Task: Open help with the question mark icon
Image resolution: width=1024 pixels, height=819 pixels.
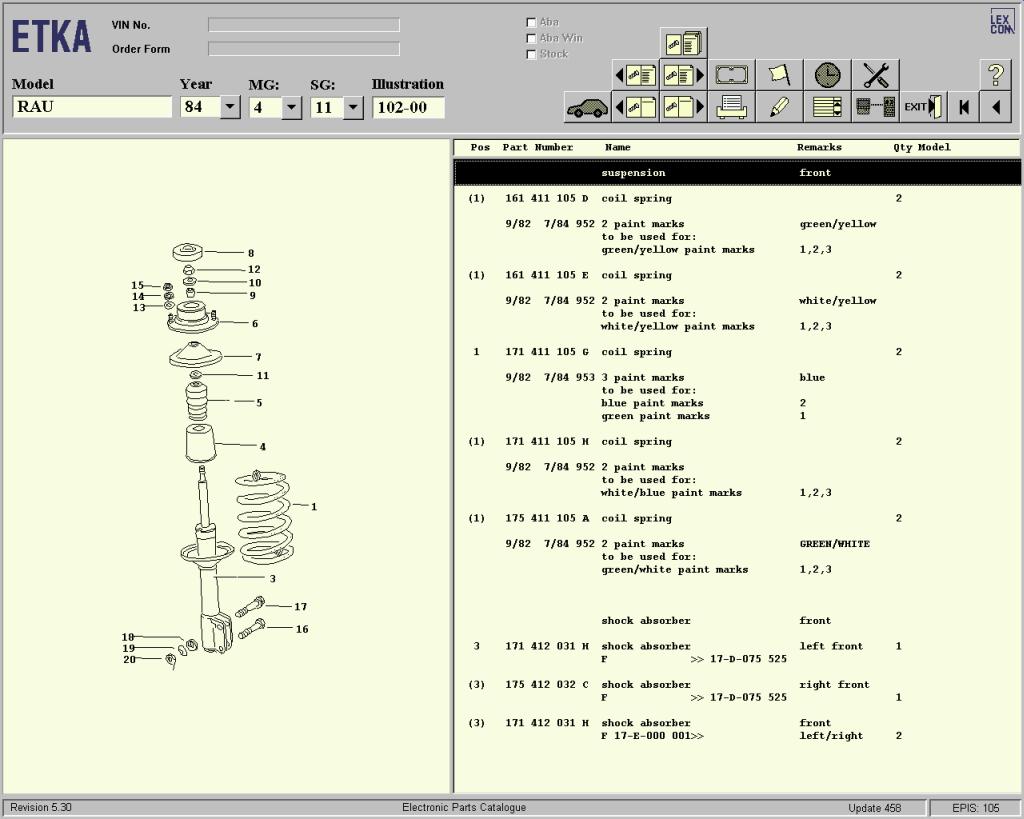Action: pyautogui.click(x=995, y=75)
